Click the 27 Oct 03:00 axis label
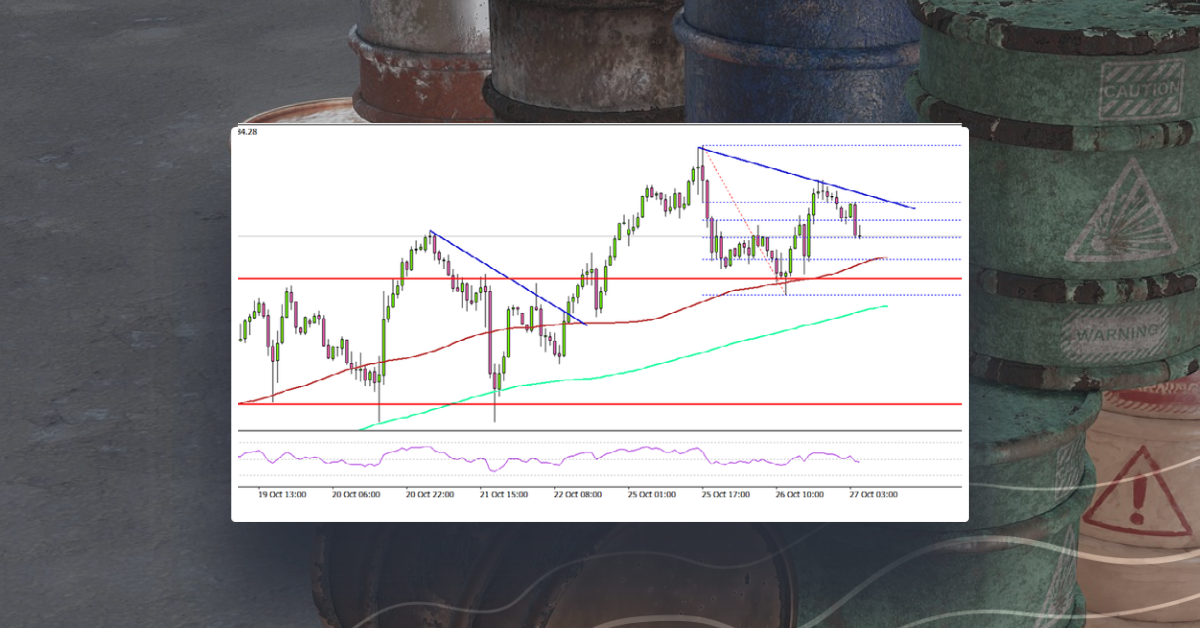Viewport: 1200px width, 628px height. click(872, 494)
